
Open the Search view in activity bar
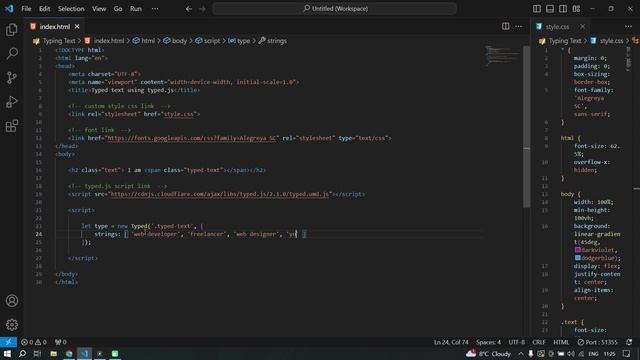point(12,53)
